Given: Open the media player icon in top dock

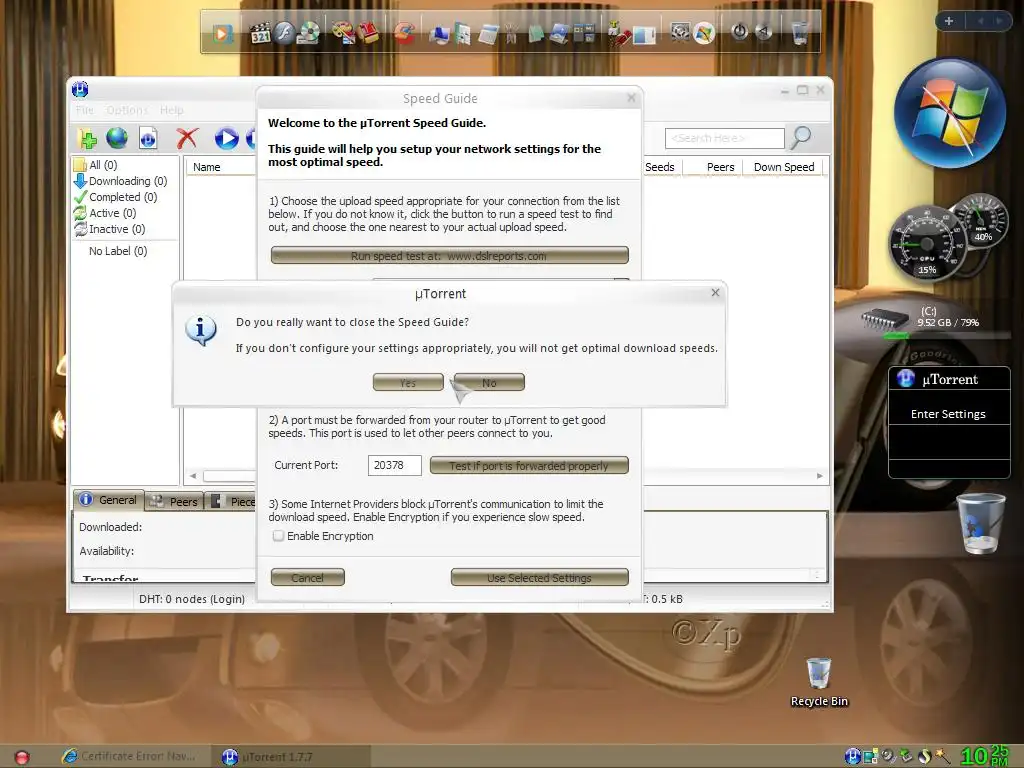Looking at the screenshot, I should point(221,33).
